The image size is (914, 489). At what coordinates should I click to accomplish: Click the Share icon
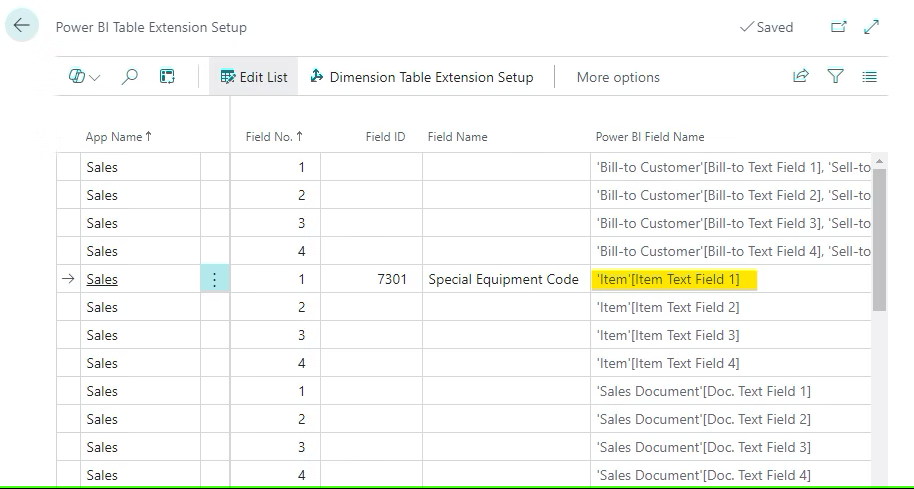point(801,76)
